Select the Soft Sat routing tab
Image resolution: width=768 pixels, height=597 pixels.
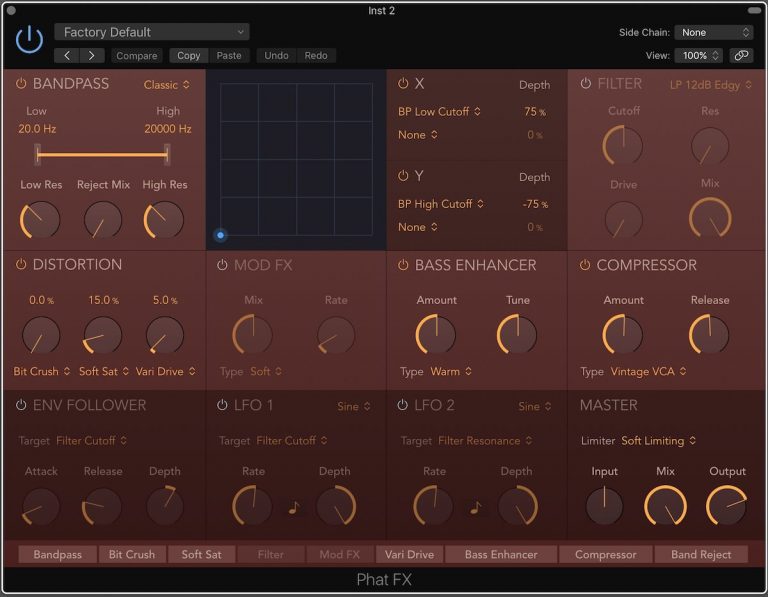point(201,554)
